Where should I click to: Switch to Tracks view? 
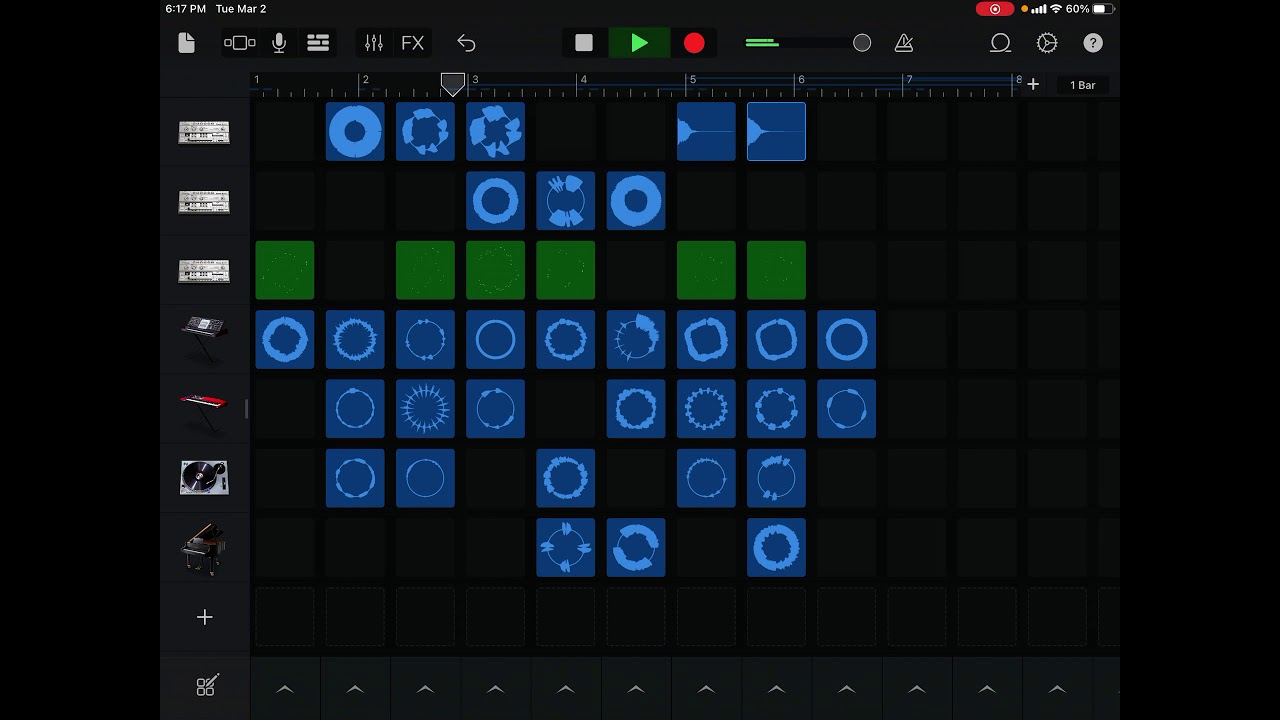coord(318,43)
